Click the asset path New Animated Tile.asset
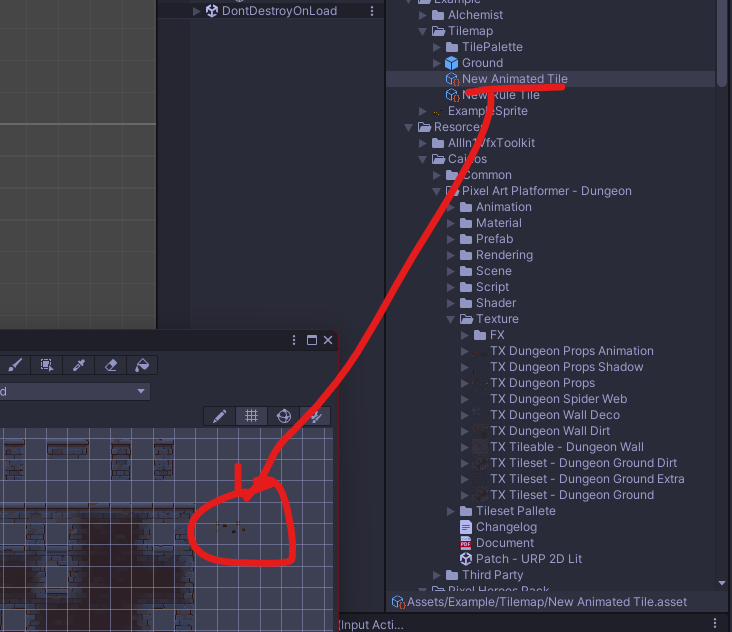The height and width of the screenshot is (632, 732). [547, 602]
